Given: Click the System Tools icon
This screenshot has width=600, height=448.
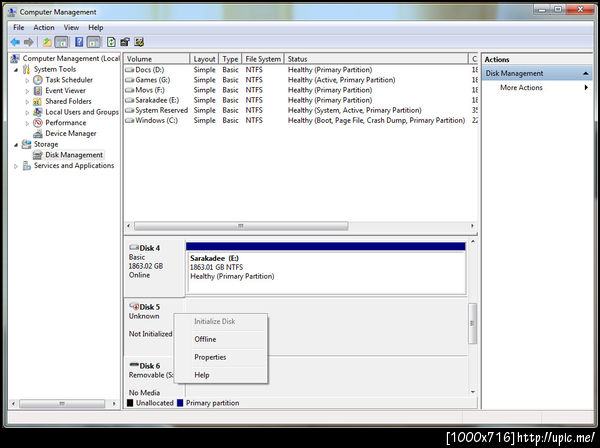Looking at the screenshot, I should (26, 69).
